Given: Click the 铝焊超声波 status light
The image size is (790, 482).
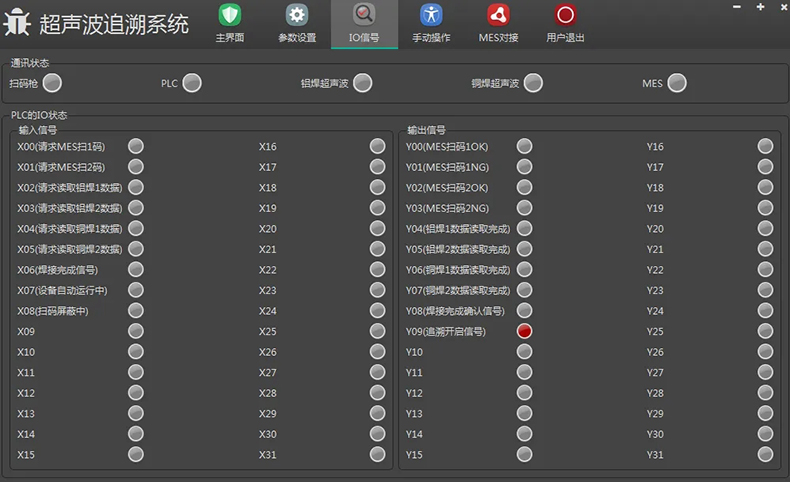Looking at the screenshot, I should [362, 83].
